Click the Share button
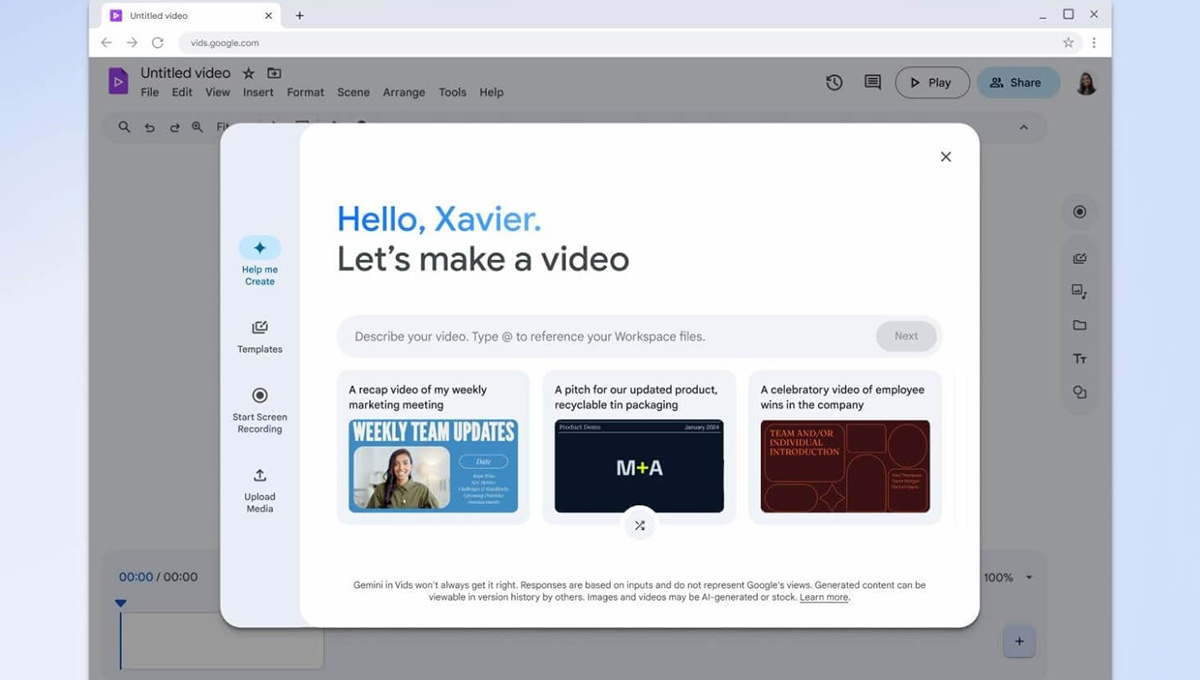 (1018, 83)
